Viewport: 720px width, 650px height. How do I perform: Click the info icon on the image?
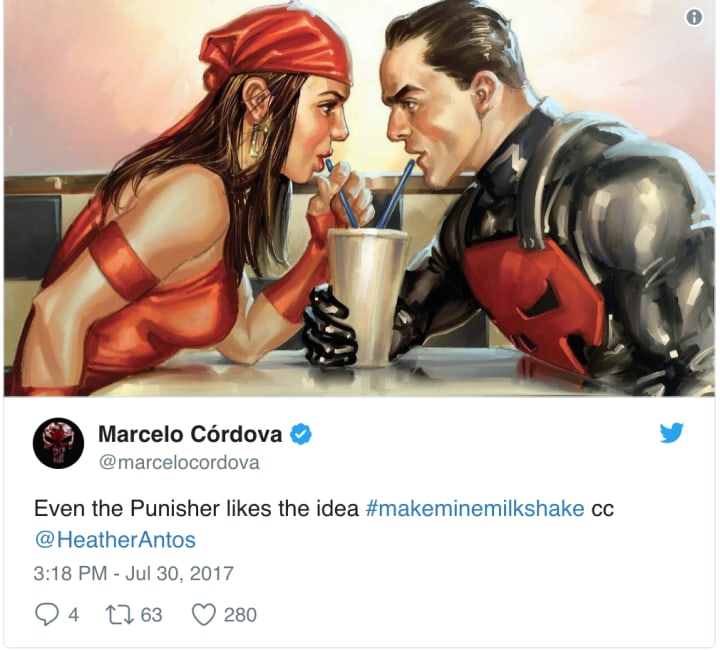point(694,17)
